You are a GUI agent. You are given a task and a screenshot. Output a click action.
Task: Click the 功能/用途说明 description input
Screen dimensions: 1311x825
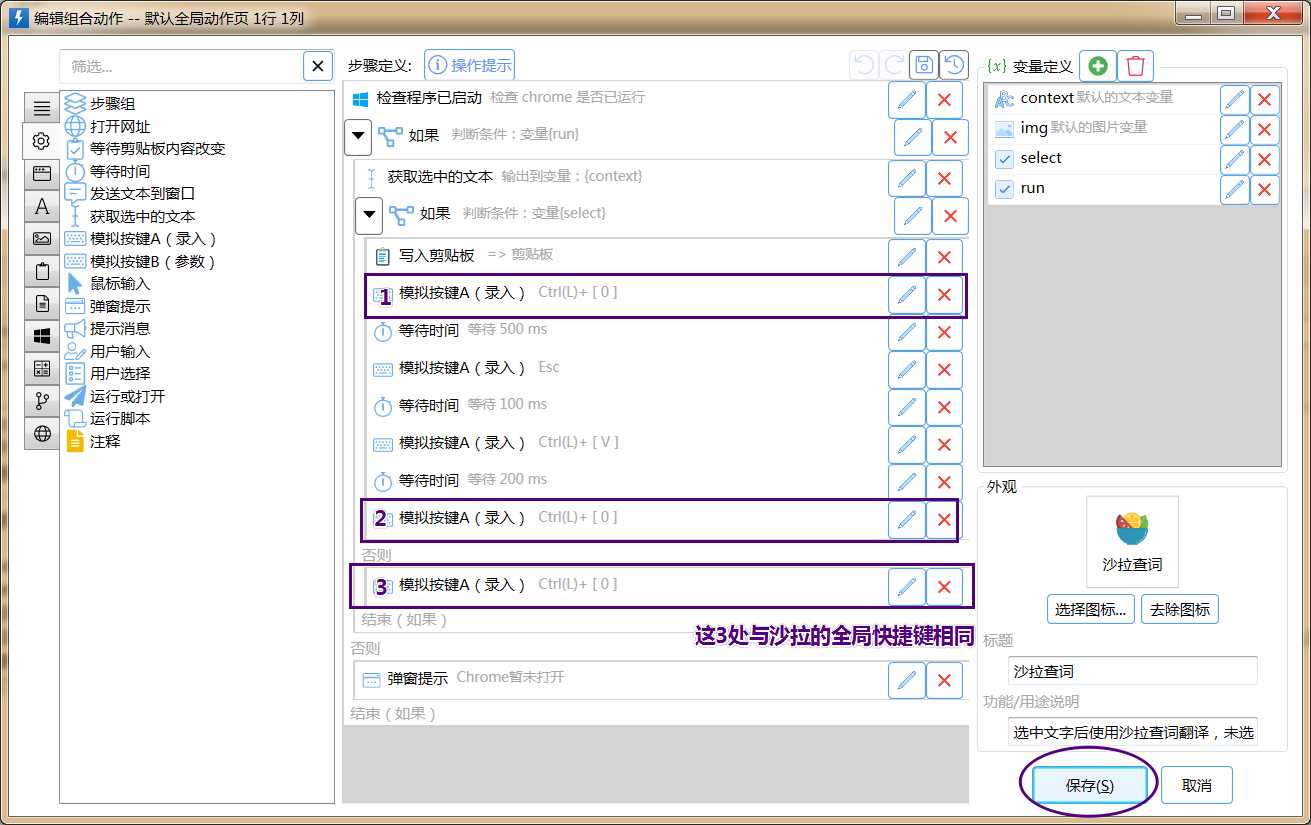[x=1132, y=733]
